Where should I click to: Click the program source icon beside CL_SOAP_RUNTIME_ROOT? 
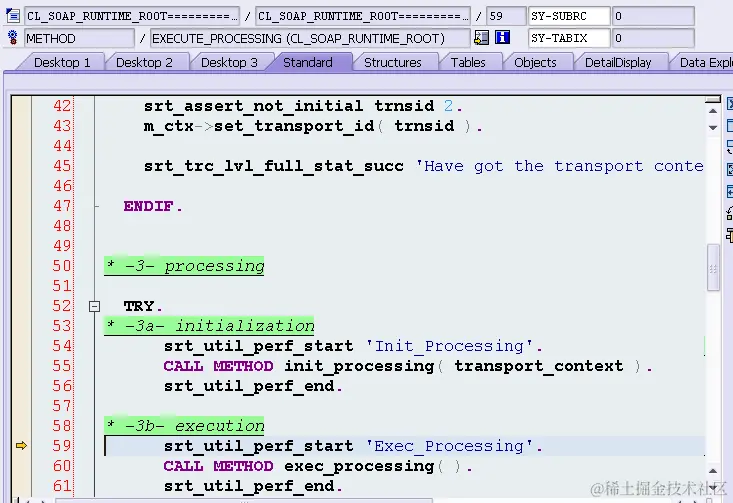tap(13, 16)
